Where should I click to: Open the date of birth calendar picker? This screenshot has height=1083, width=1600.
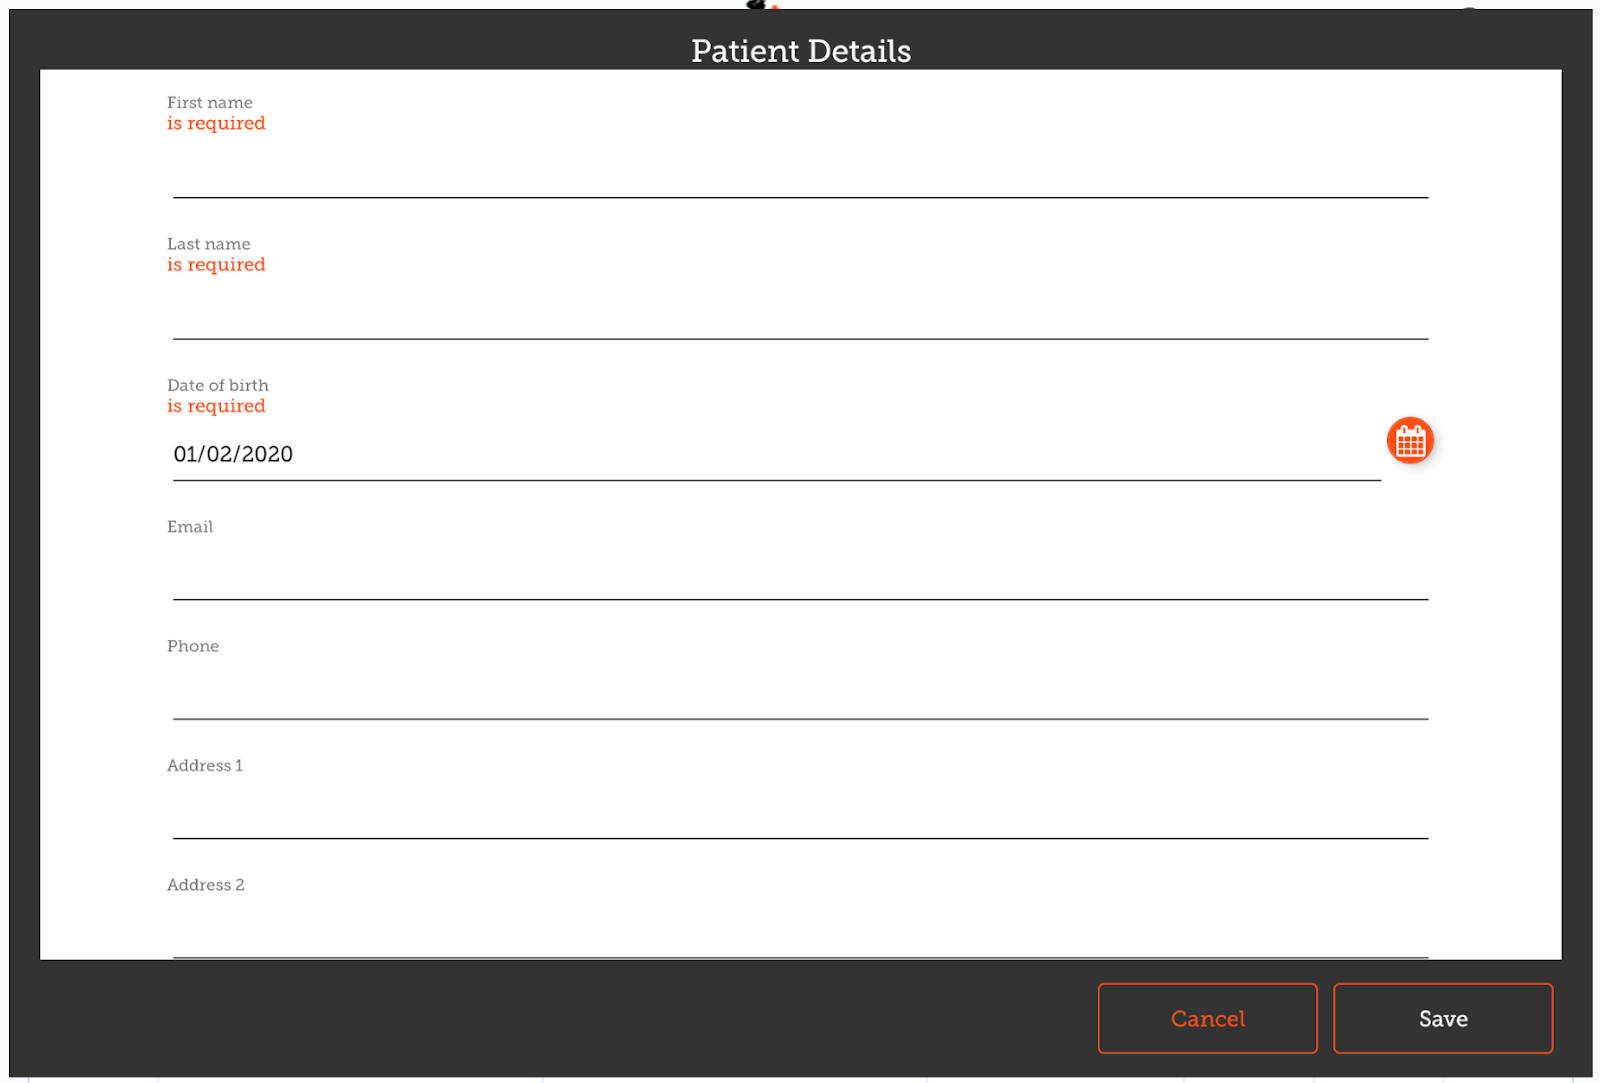click(x=1410, y=441)
